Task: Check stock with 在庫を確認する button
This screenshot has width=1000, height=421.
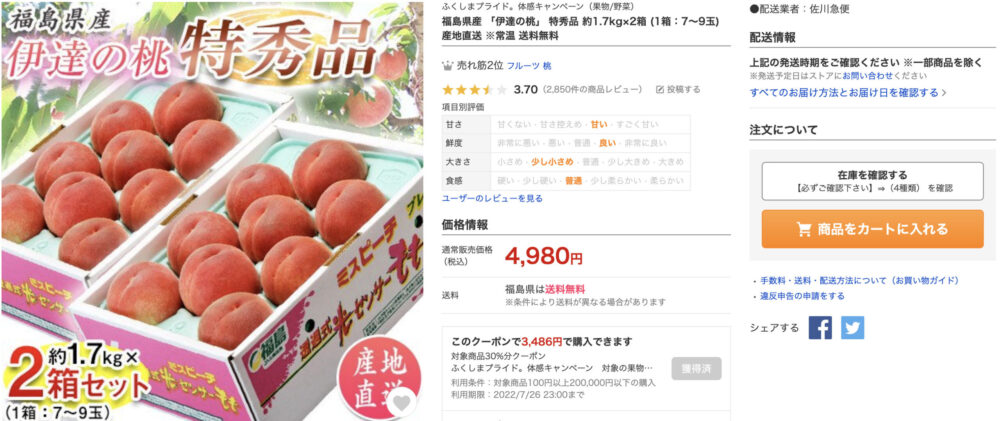Action: pyautogui.click(x=872, y=181)
